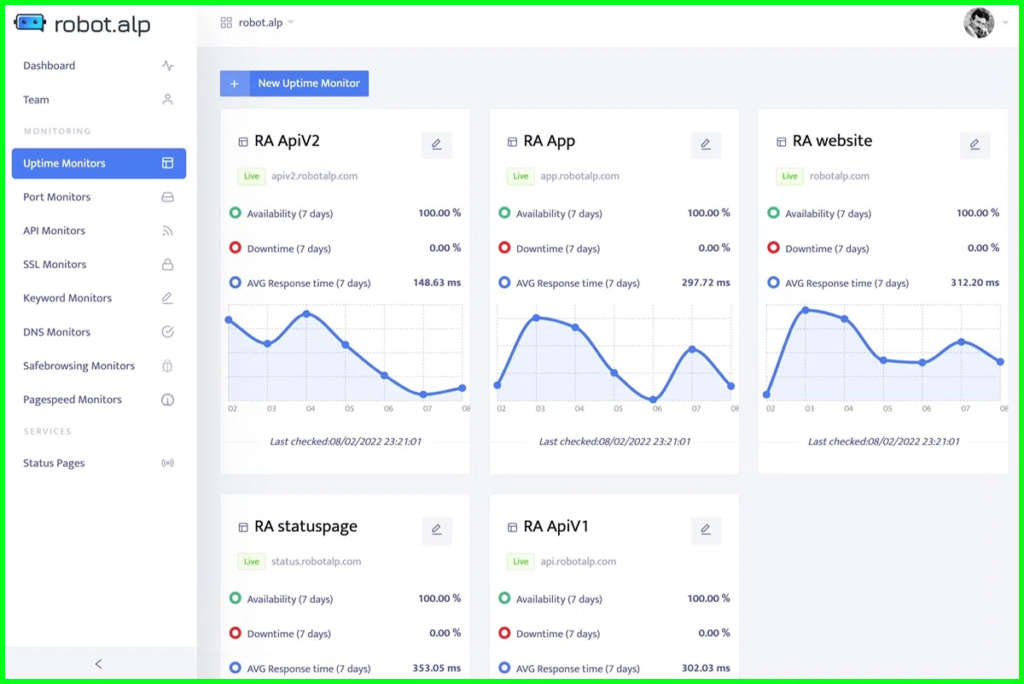The height and width of the screenshot is (684, 1024).
Task: Click the edit pencil icon on RA ApiV2 card
Action: (436, 144)
